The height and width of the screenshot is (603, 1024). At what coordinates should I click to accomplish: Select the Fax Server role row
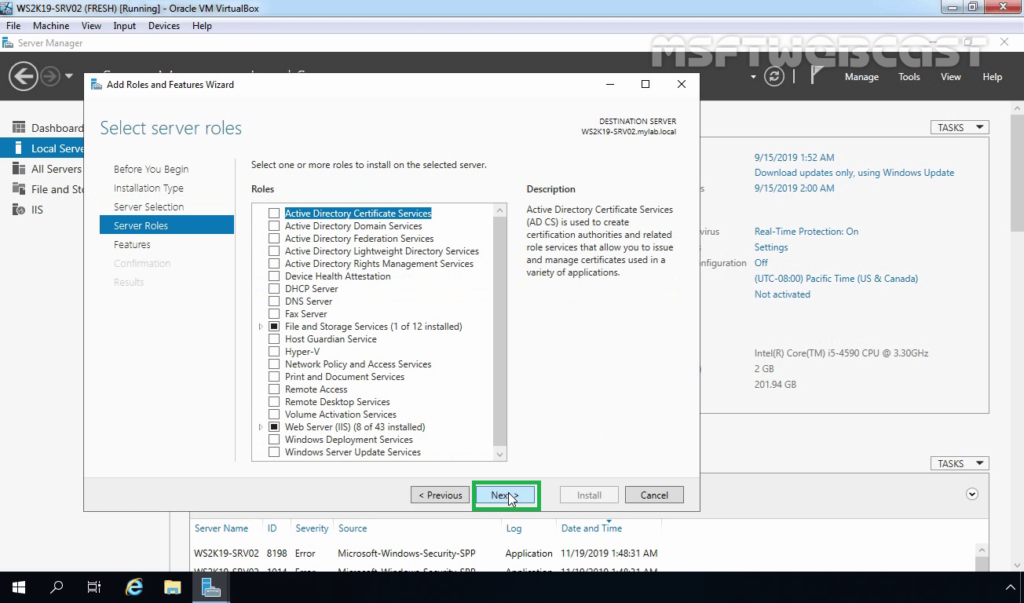[306, 314]
